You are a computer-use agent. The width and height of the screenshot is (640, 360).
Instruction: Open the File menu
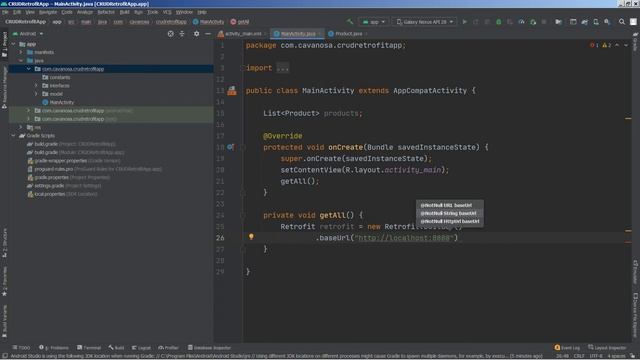(x=5, y=12)
